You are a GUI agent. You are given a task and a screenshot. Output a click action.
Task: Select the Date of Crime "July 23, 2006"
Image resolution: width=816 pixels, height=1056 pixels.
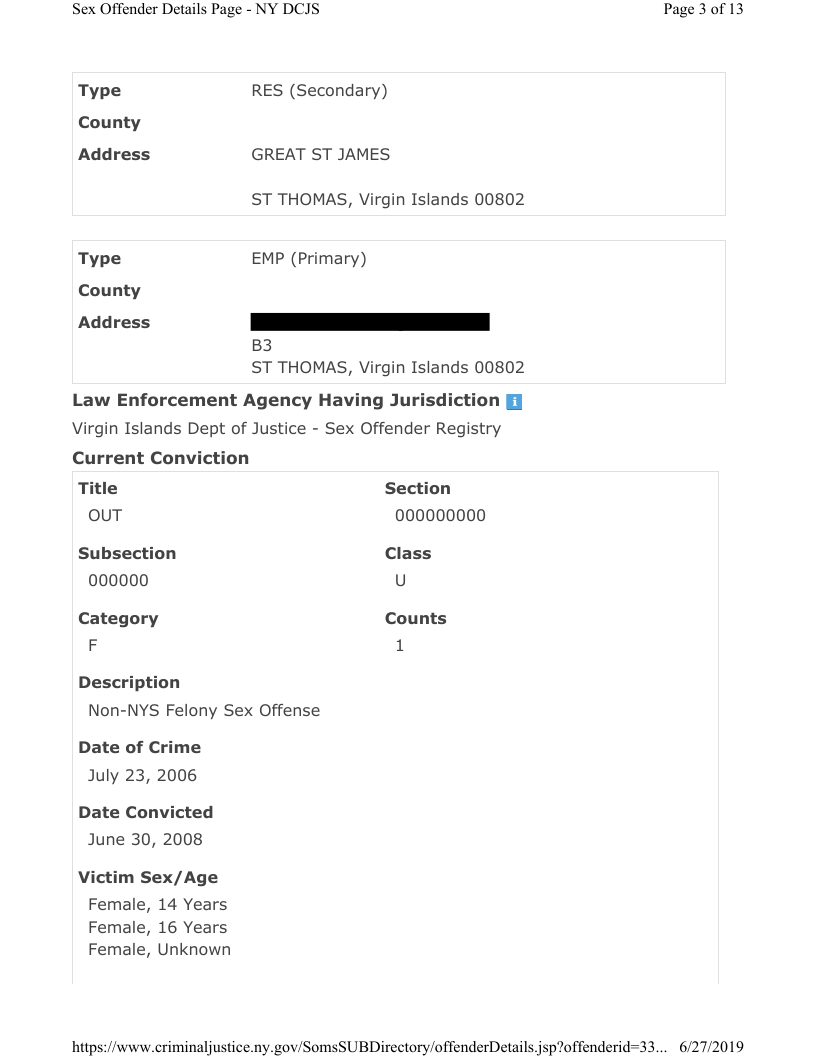[x=143, y=775]
